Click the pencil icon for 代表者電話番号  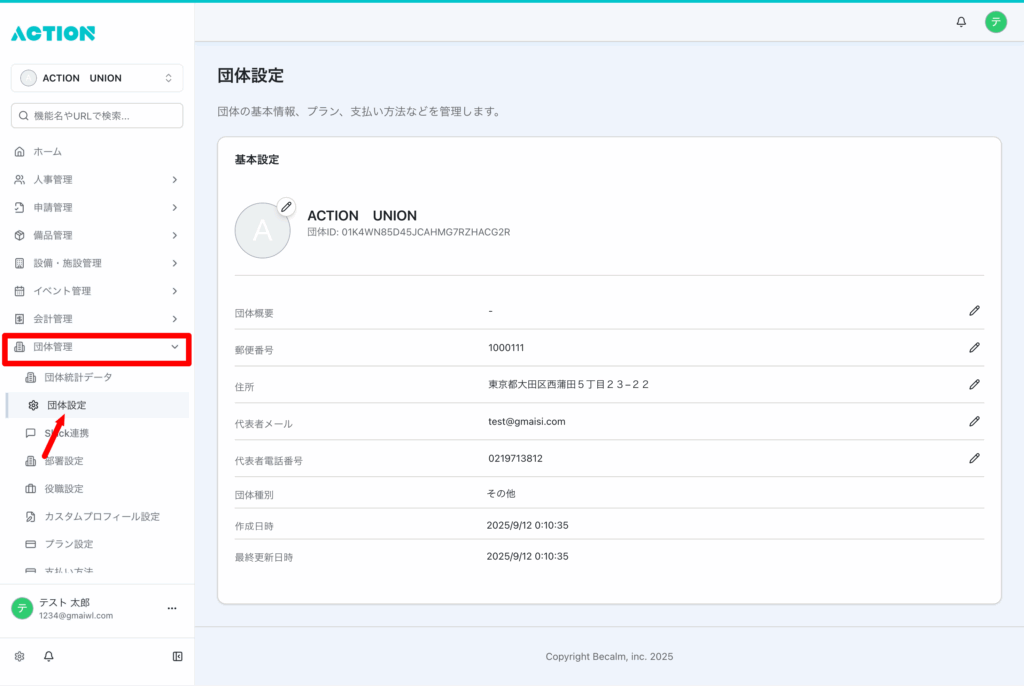[974, 458]
